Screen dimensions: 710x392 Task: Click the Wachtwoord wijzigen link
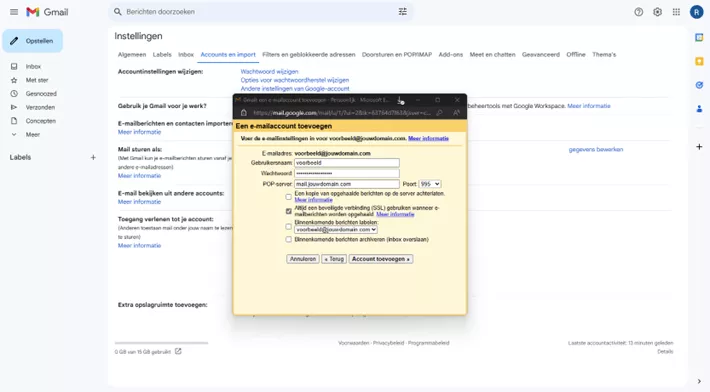(269, 72)
